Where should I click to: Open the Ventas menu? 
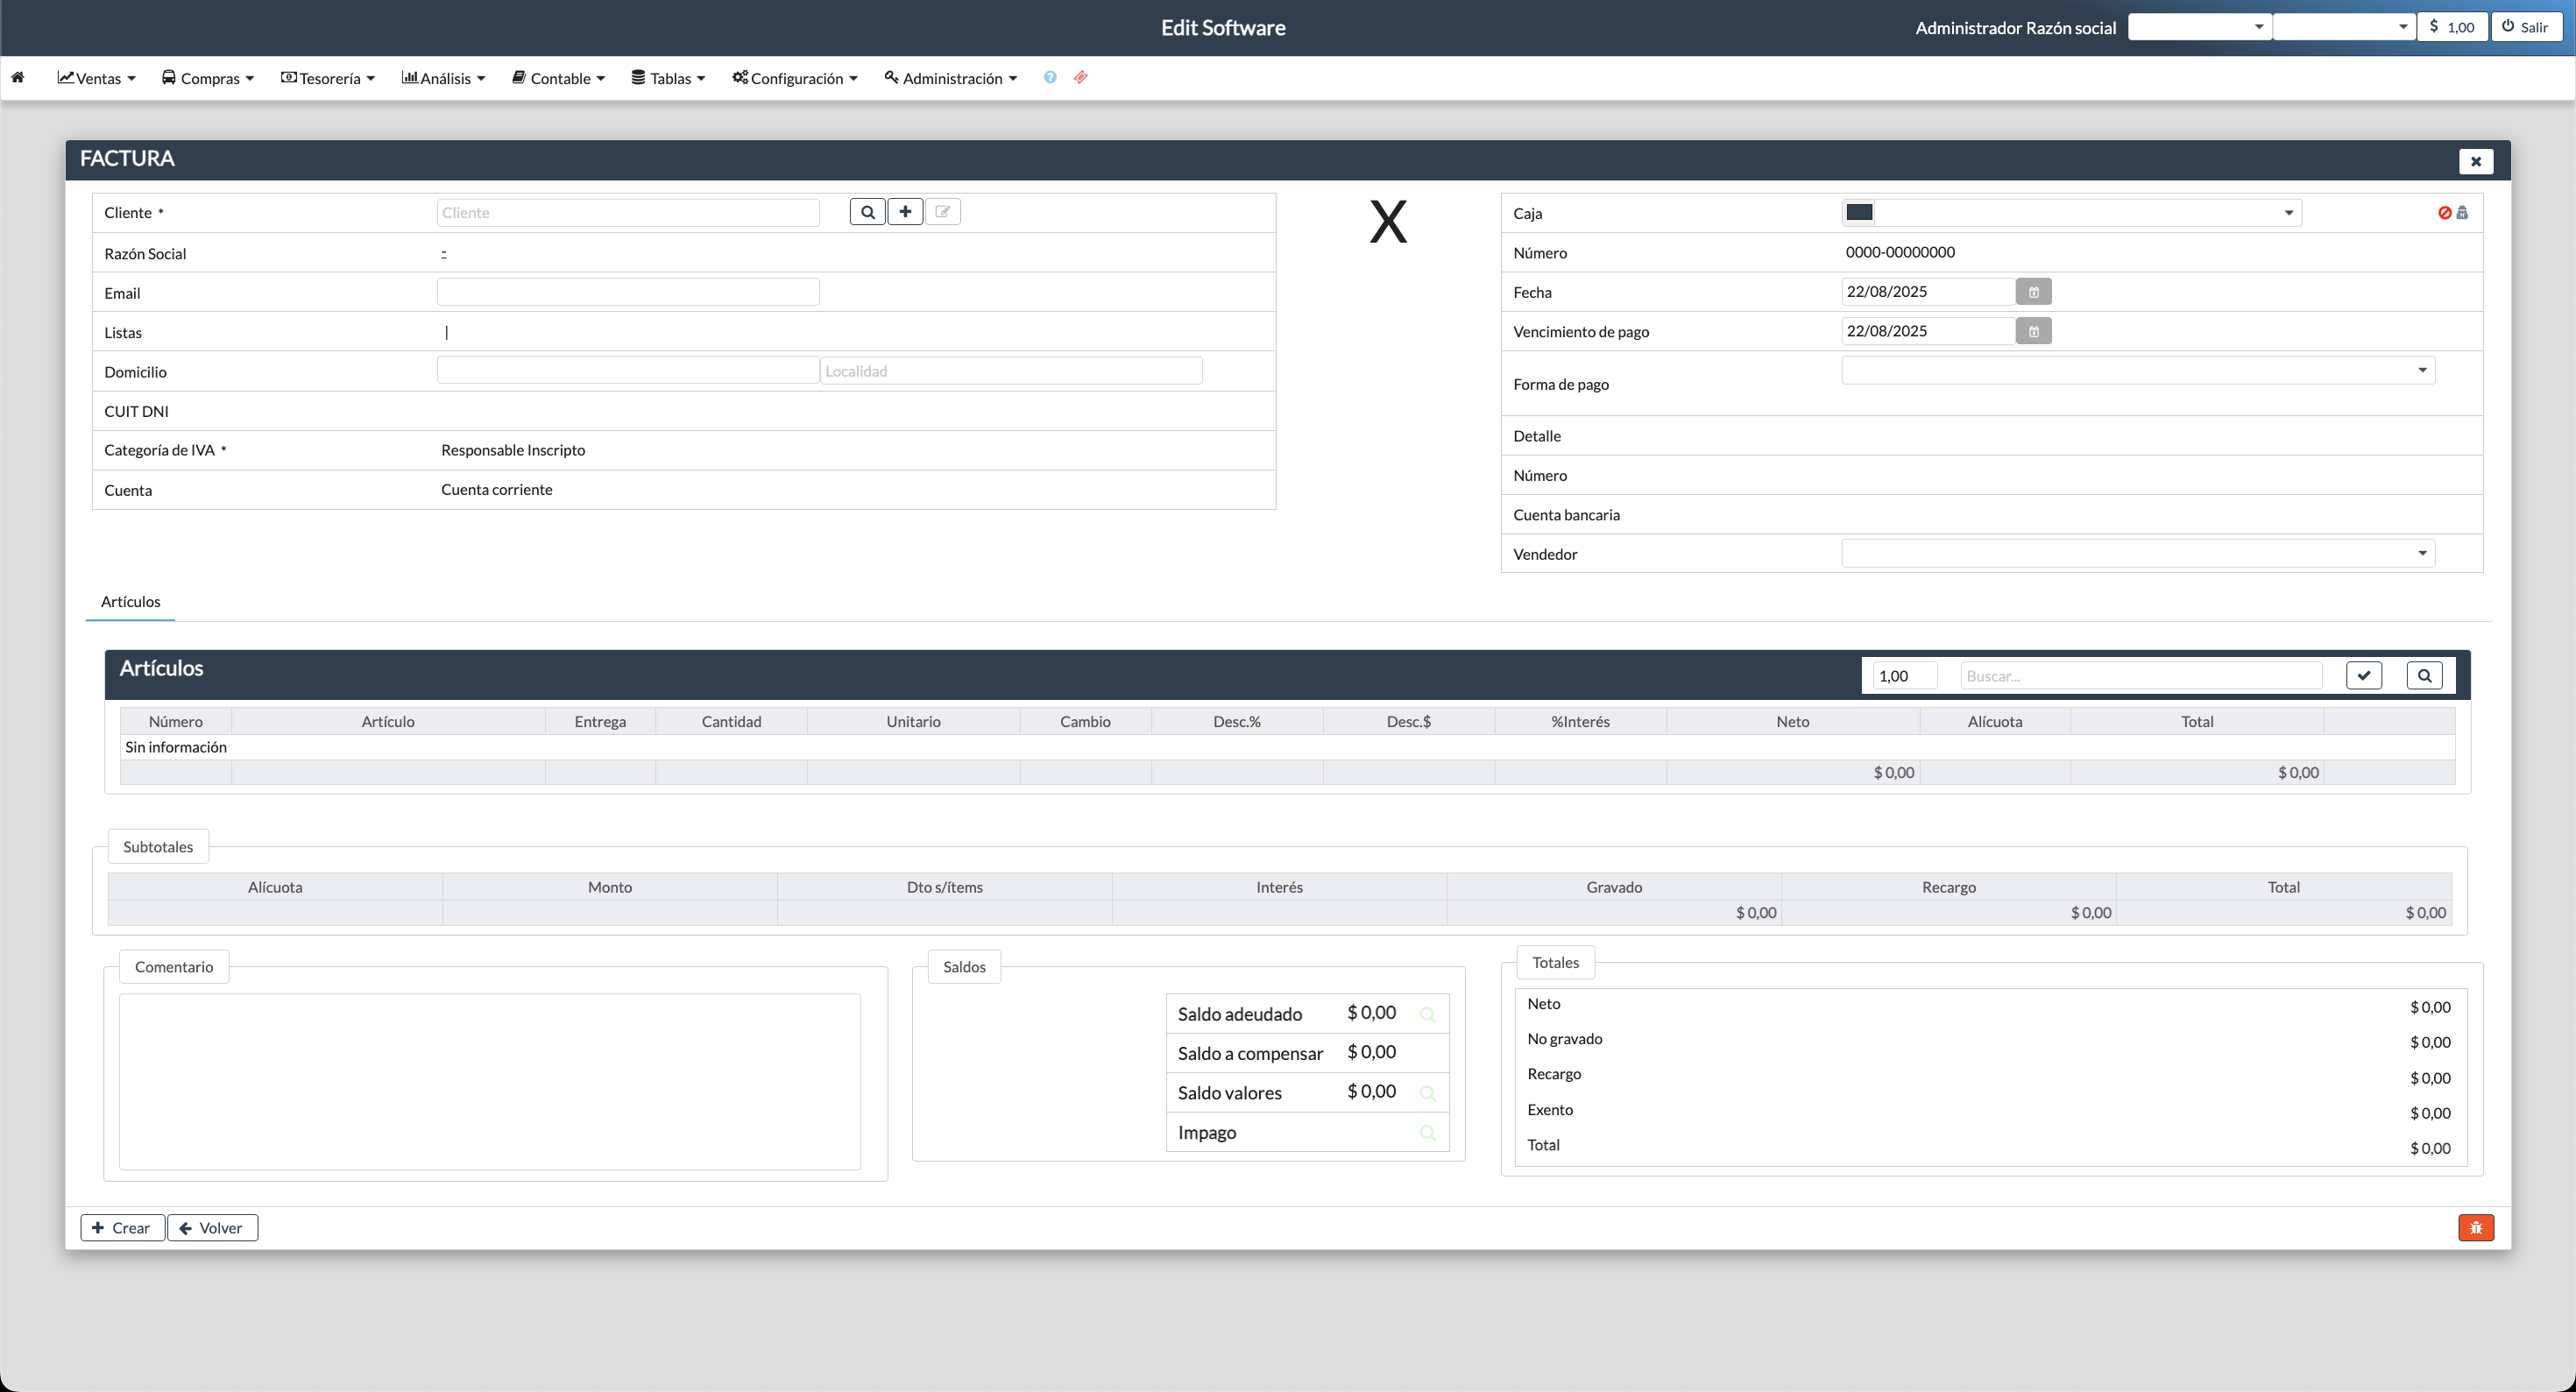pyautogui.click(x=96, y=77)
